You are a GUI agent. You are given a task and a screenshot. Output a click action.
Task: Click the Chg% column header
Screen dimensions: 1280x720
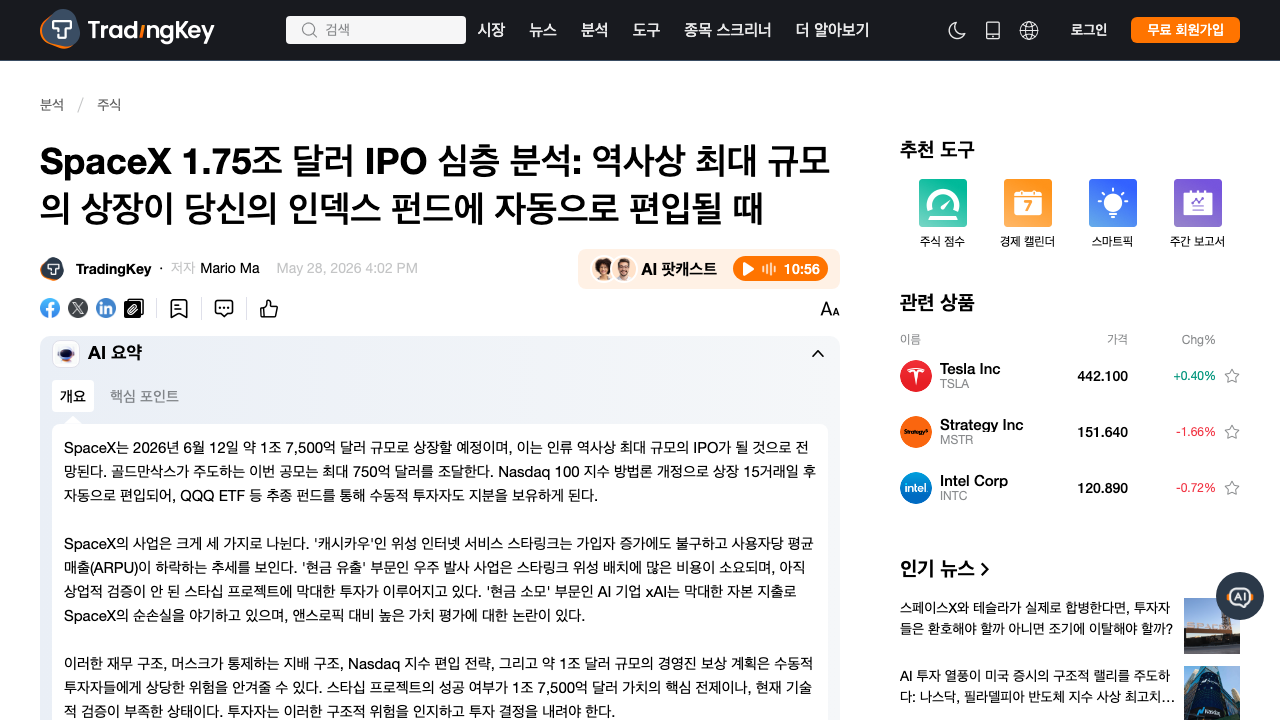pos(1198,340)
